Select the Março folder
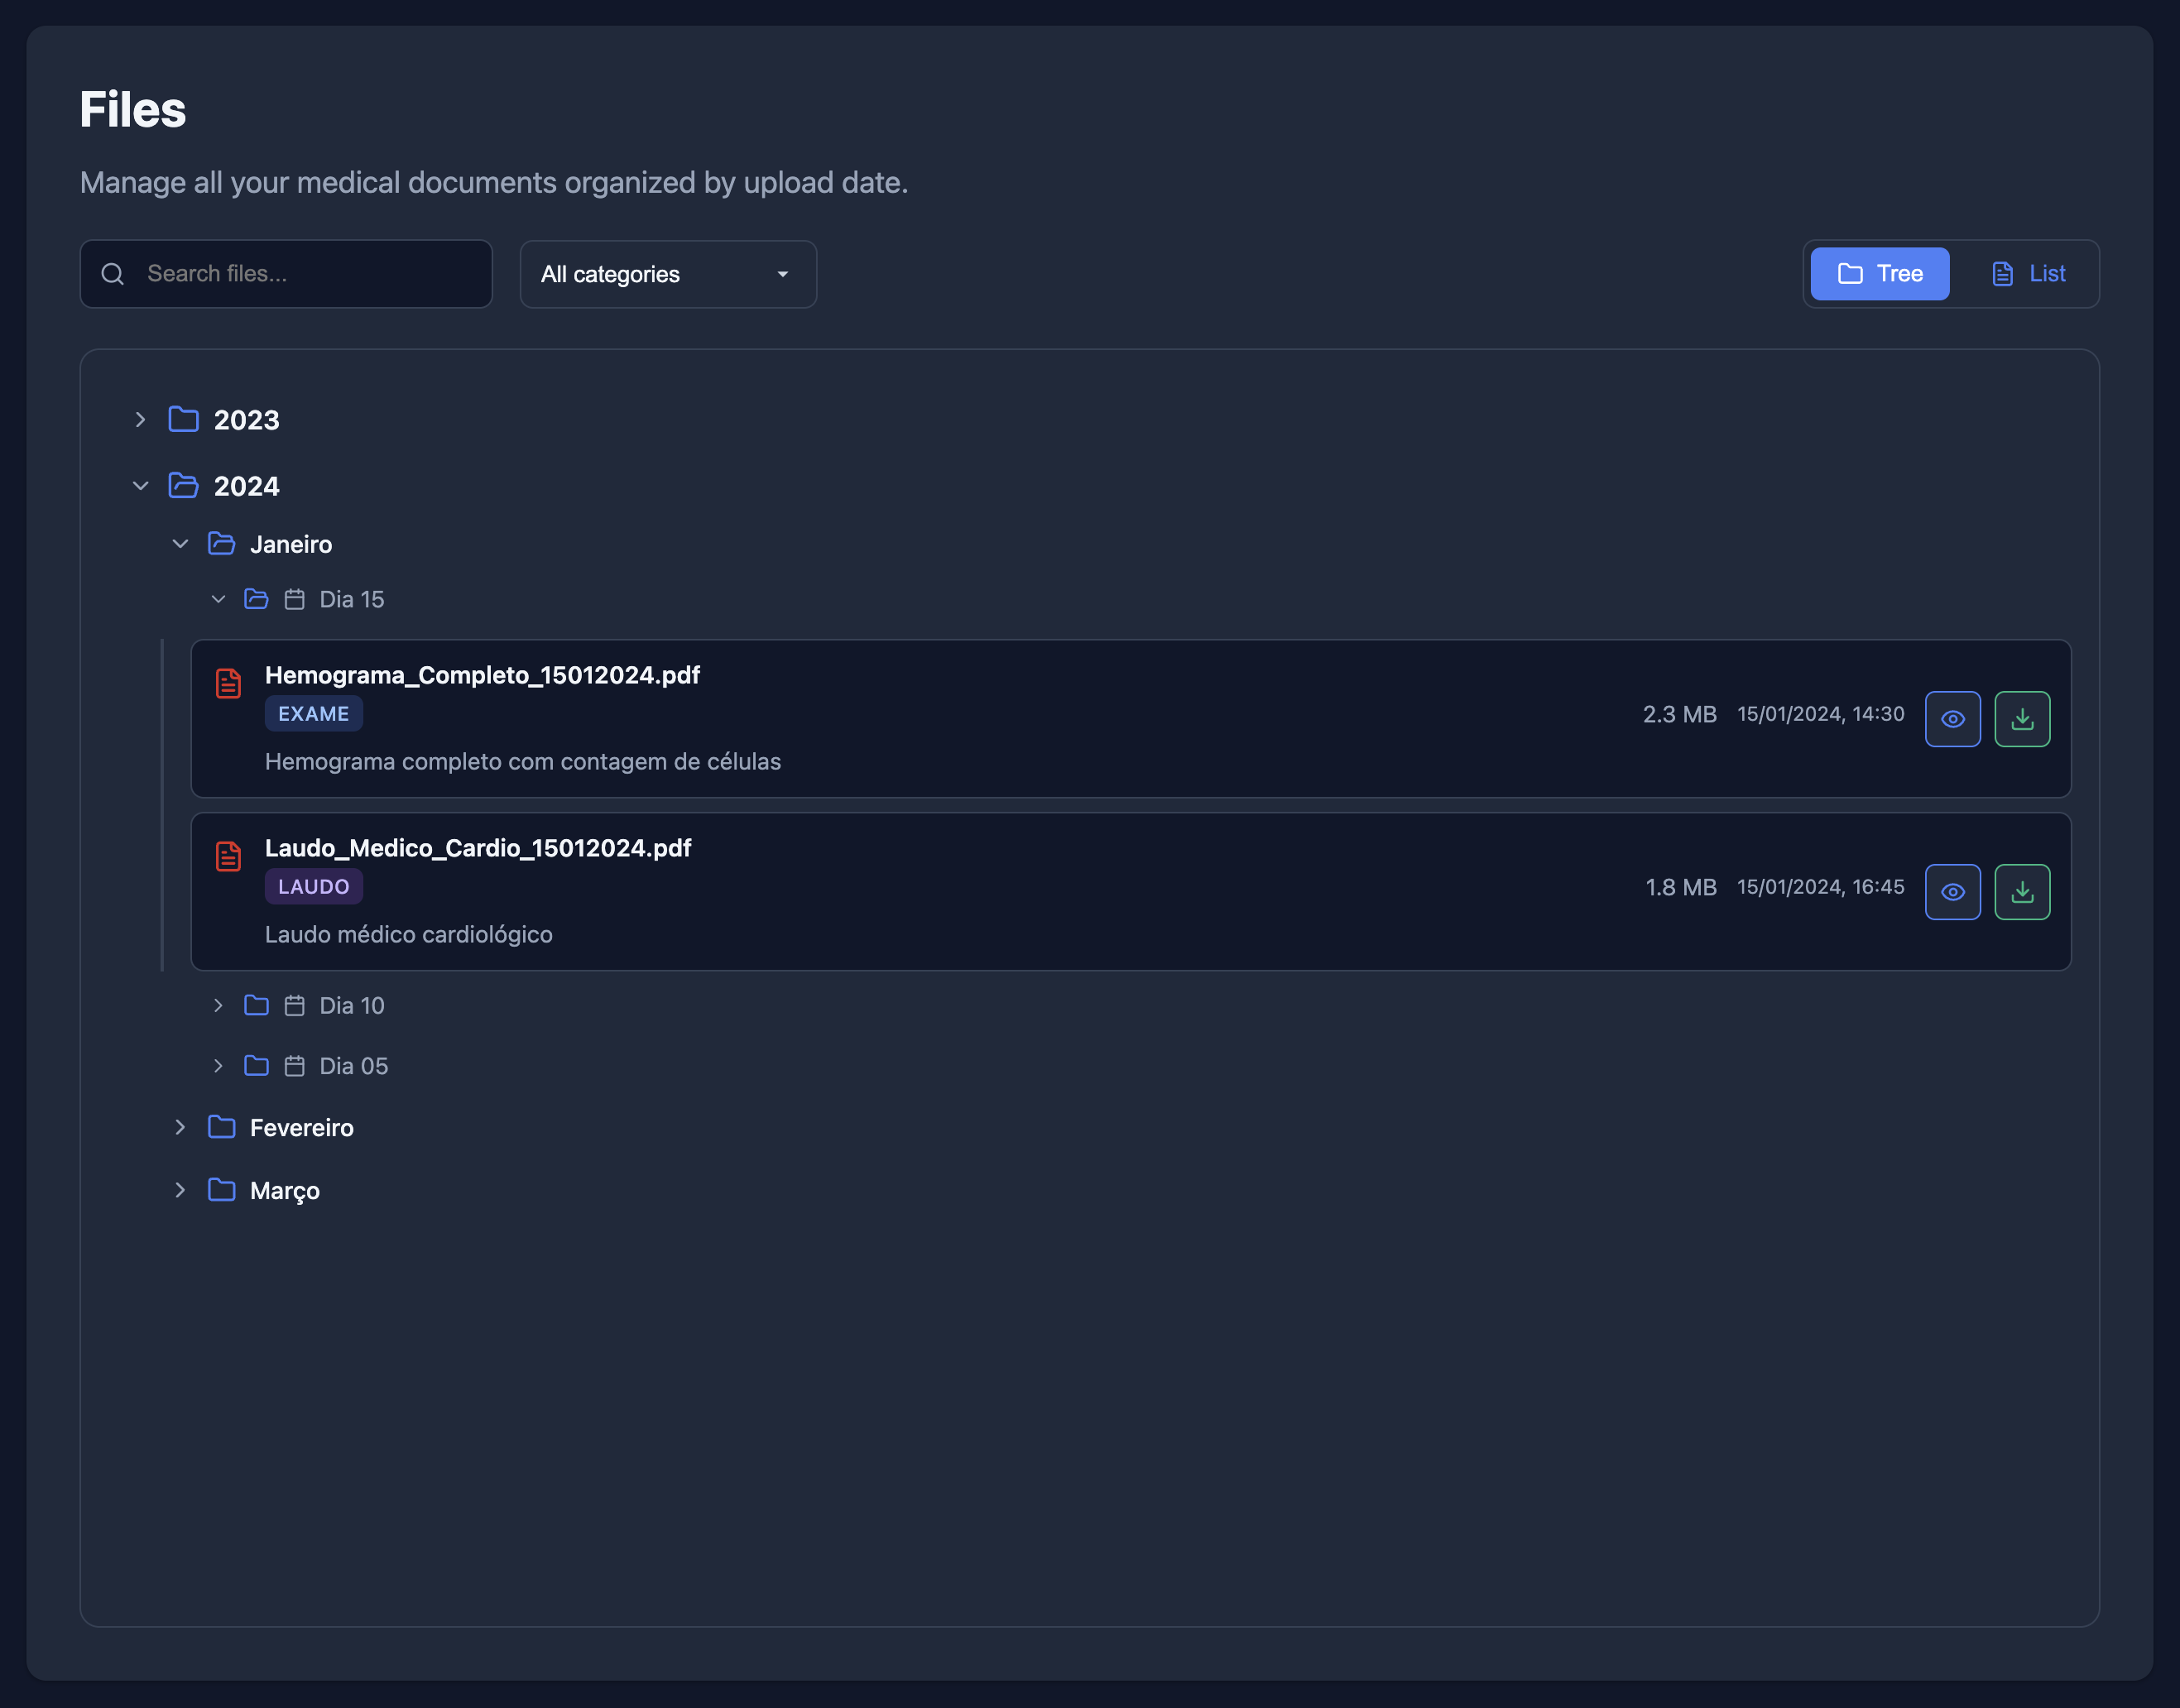2180x1708 pixels. click(286, 1190)
